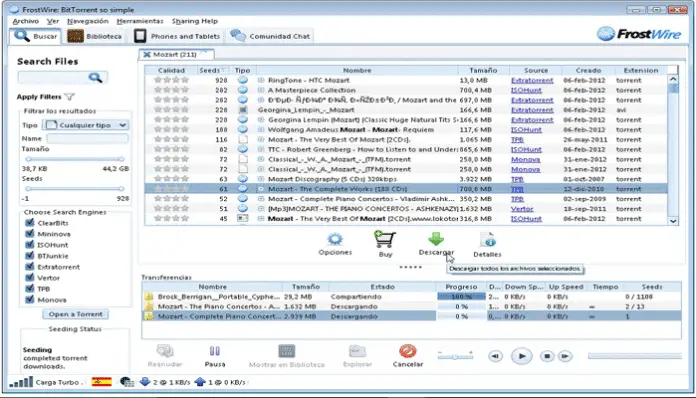
Task: Click the Buy shopping cart icon
Action: point(384,240)
